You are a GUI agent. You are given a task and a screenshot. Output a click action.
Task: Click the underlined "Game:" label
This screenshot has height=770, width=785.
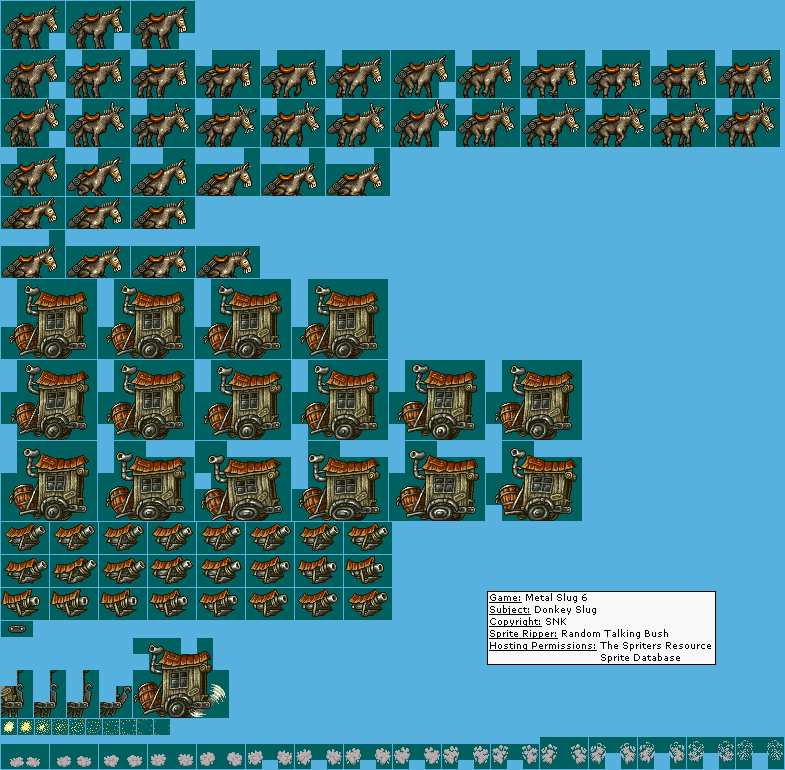click(x=505, y=598)
